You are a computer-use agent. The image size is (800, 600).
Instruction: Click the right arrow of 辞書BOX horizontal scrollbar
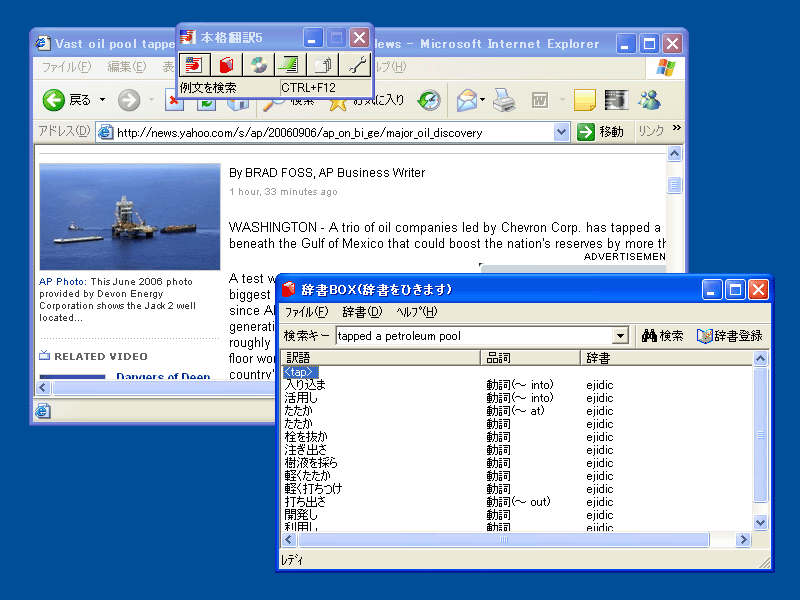[x=743, y=539]
